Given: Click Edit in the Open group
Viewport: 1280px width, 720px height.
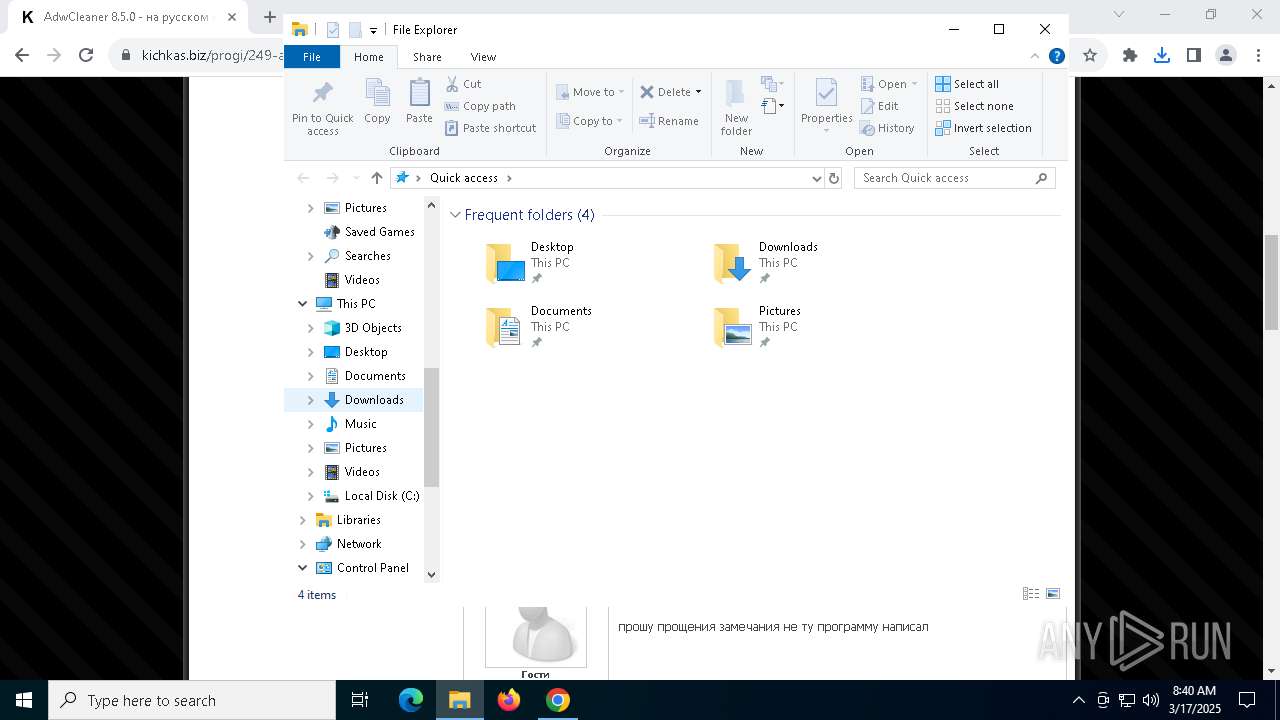Looking at the screenshot, I should (x=879, y=106).
